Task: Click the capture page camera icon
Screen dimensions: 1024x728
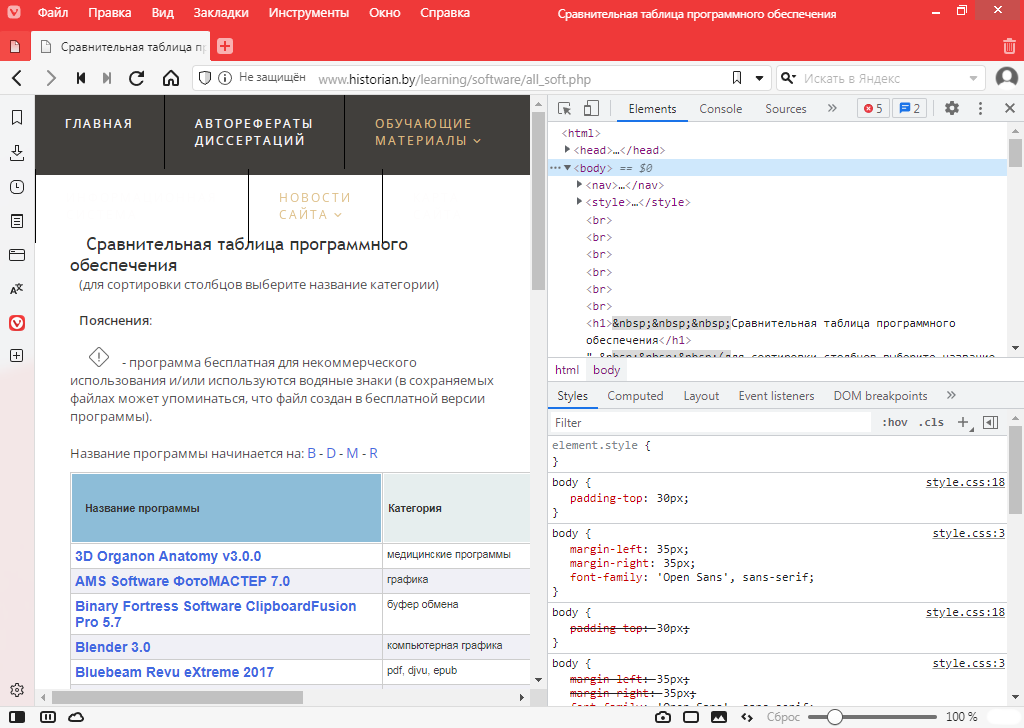Action: tap(662, 717)
